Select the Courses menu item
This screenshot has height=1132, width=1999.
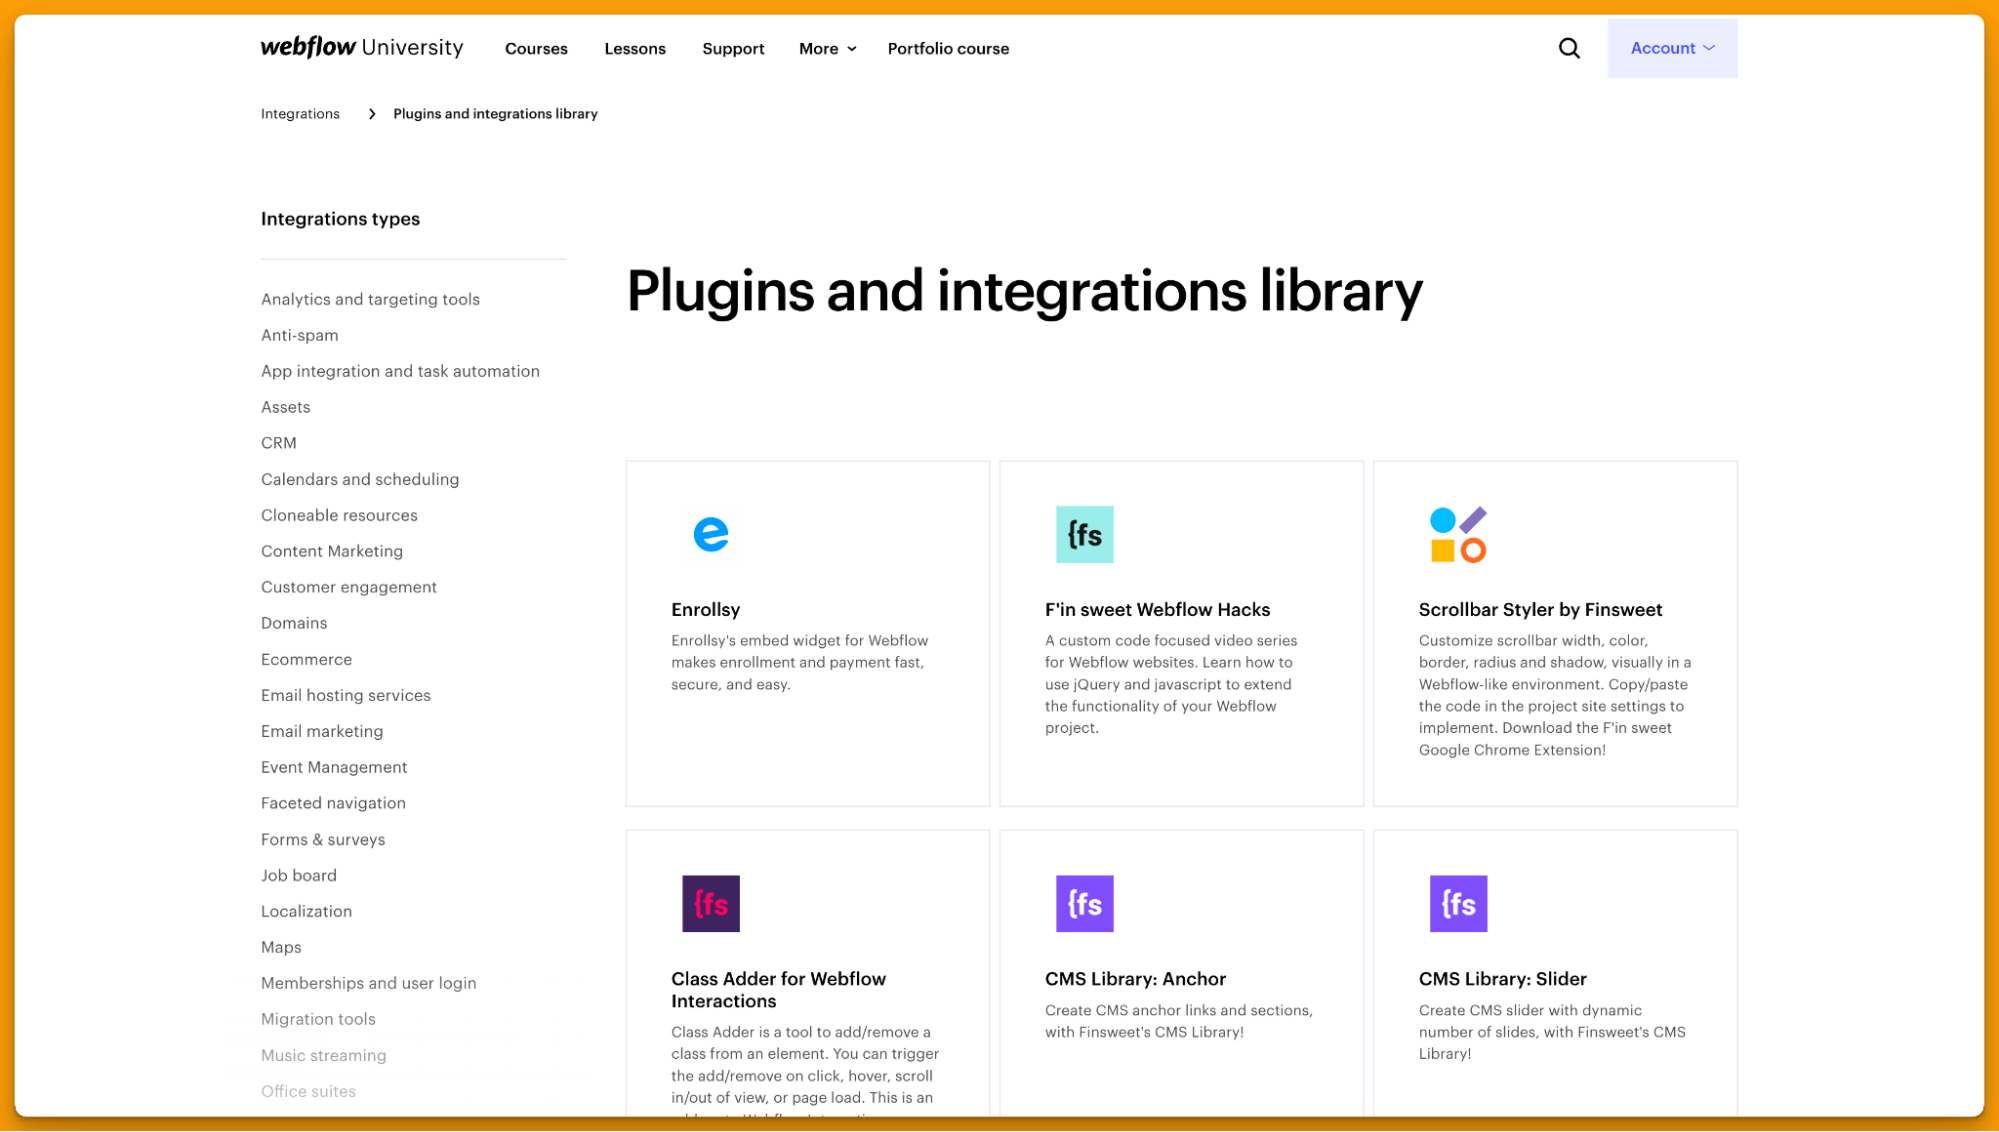click(535, 48)
